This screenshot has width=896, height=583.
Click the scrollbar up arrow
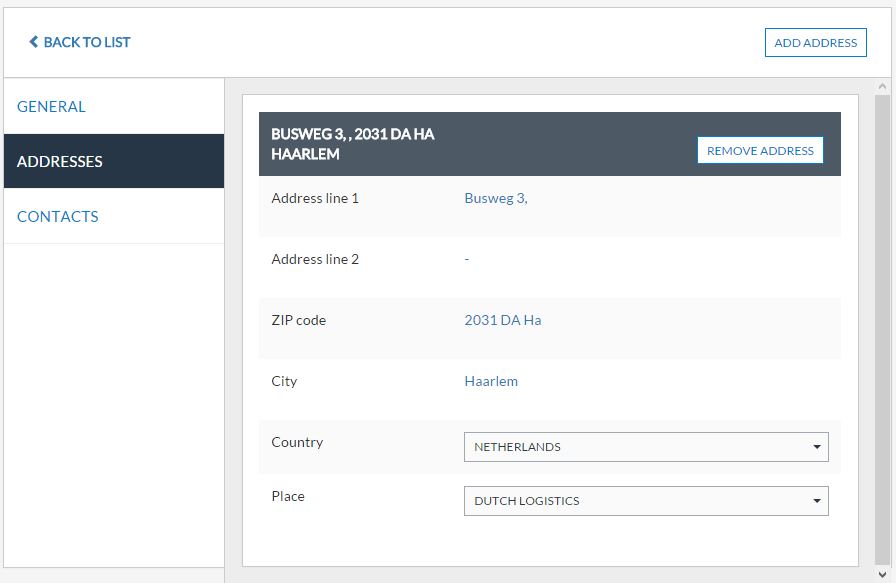click(883, 87)
